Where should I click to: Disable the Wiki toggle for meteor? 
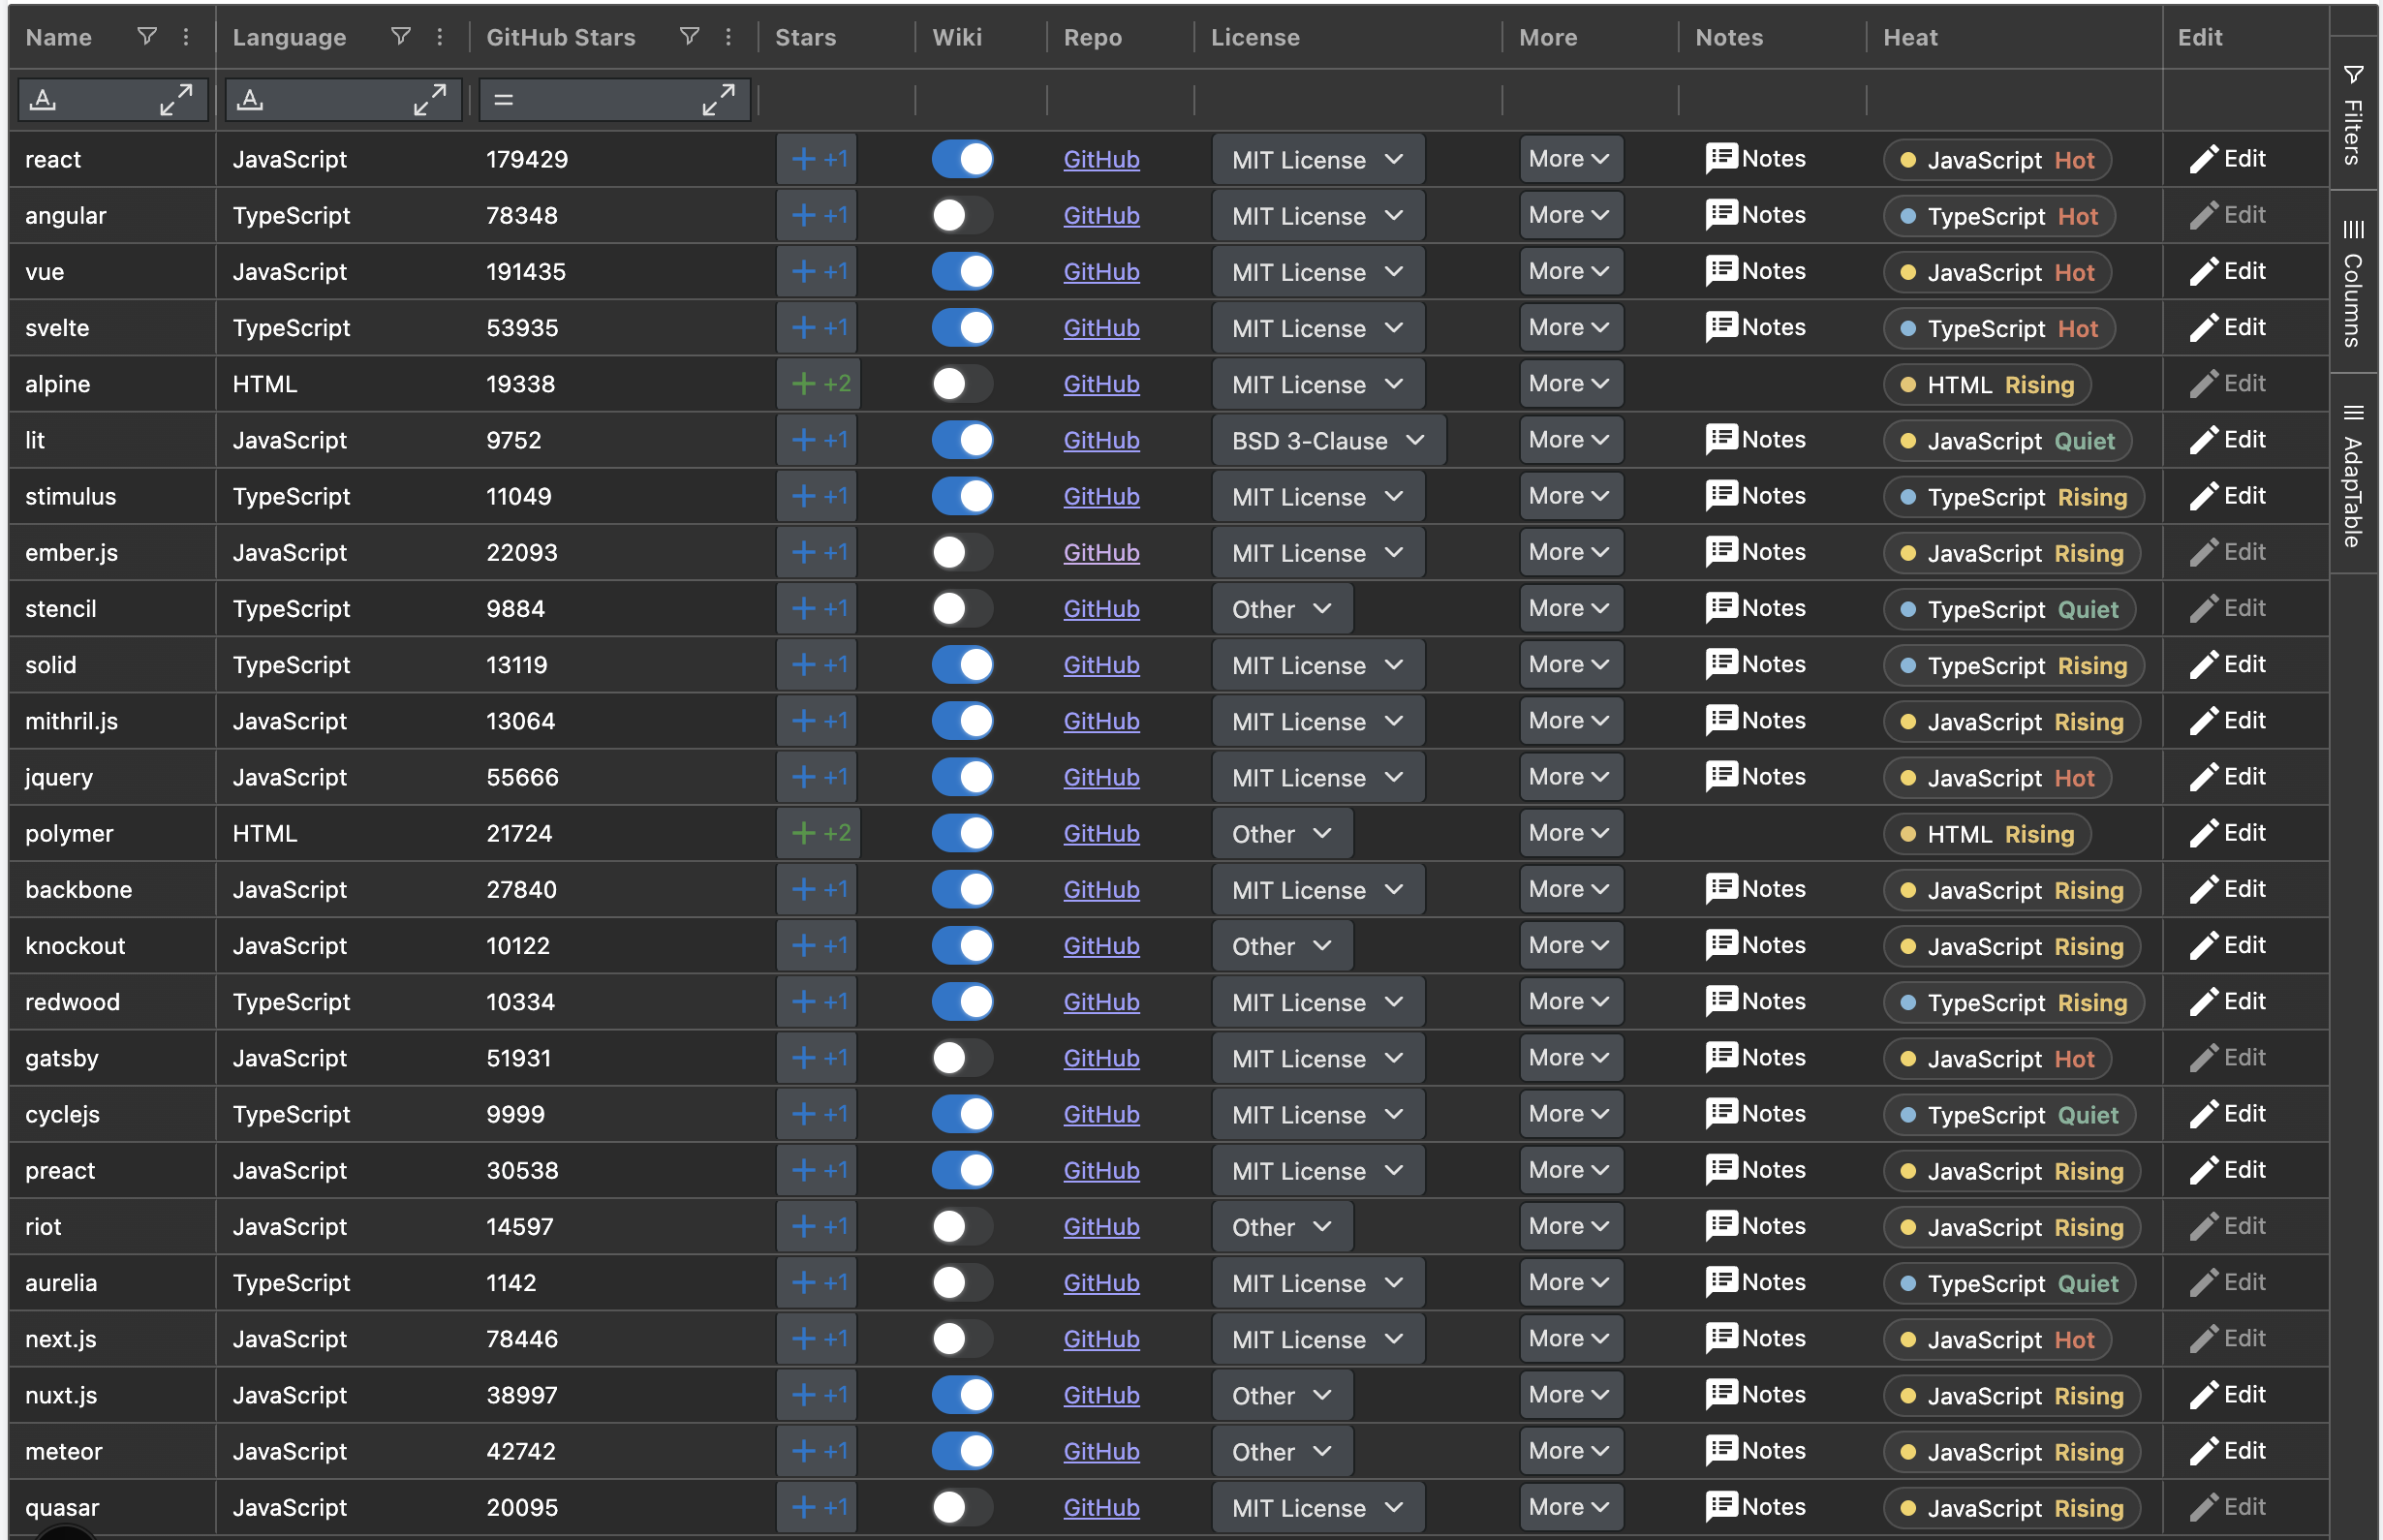[x=962, y=1451]
